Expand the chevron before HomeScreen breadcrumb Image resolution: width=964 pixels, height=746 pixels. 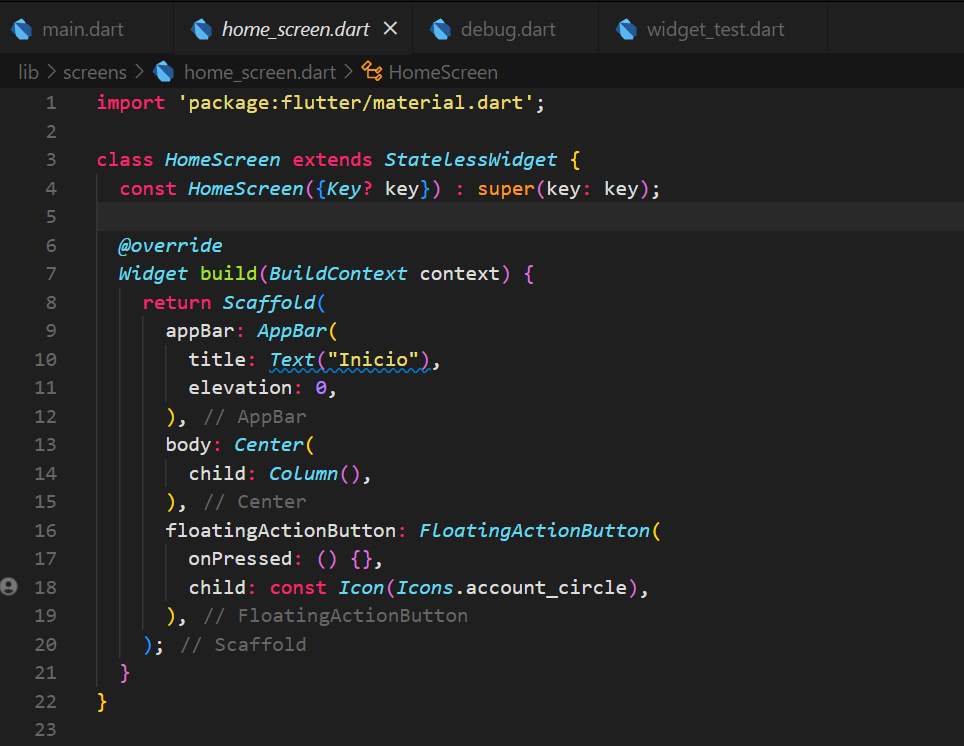click(x=349, y=73)
